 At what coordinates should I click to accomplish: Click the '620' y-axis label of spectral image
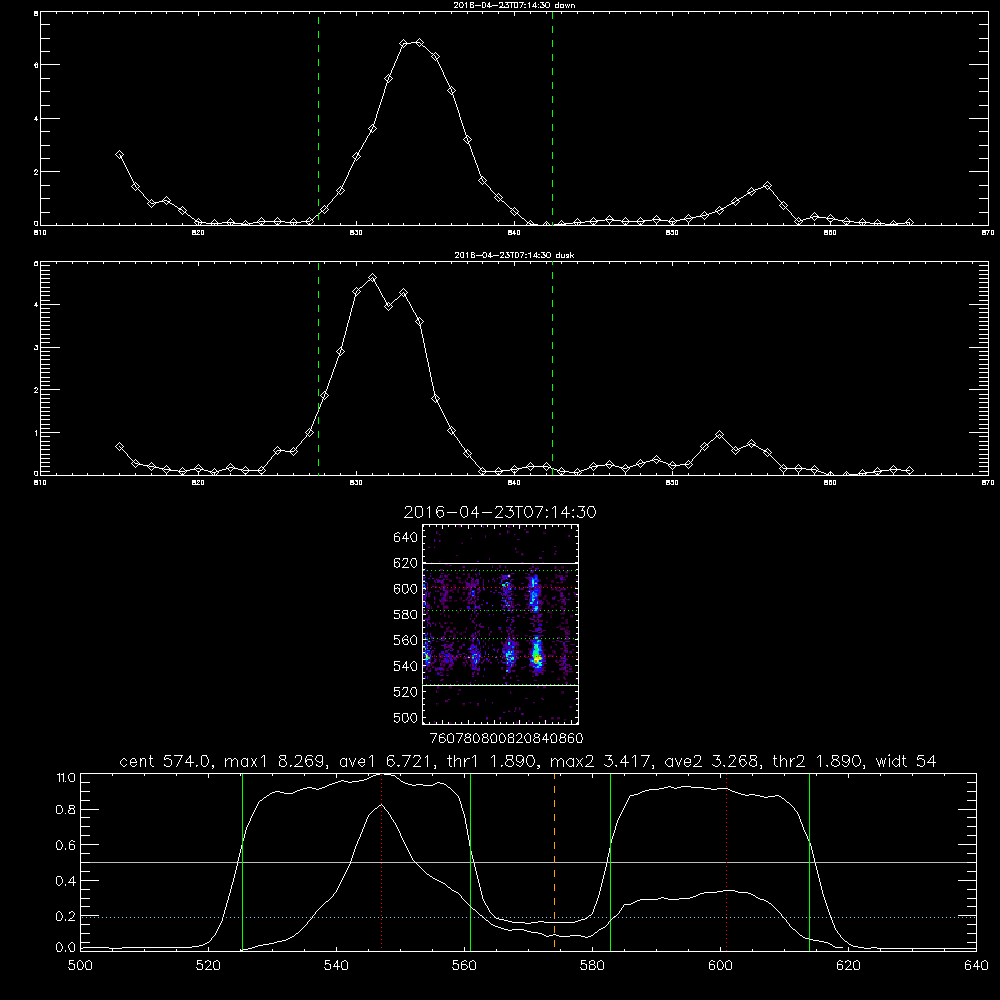405,563
